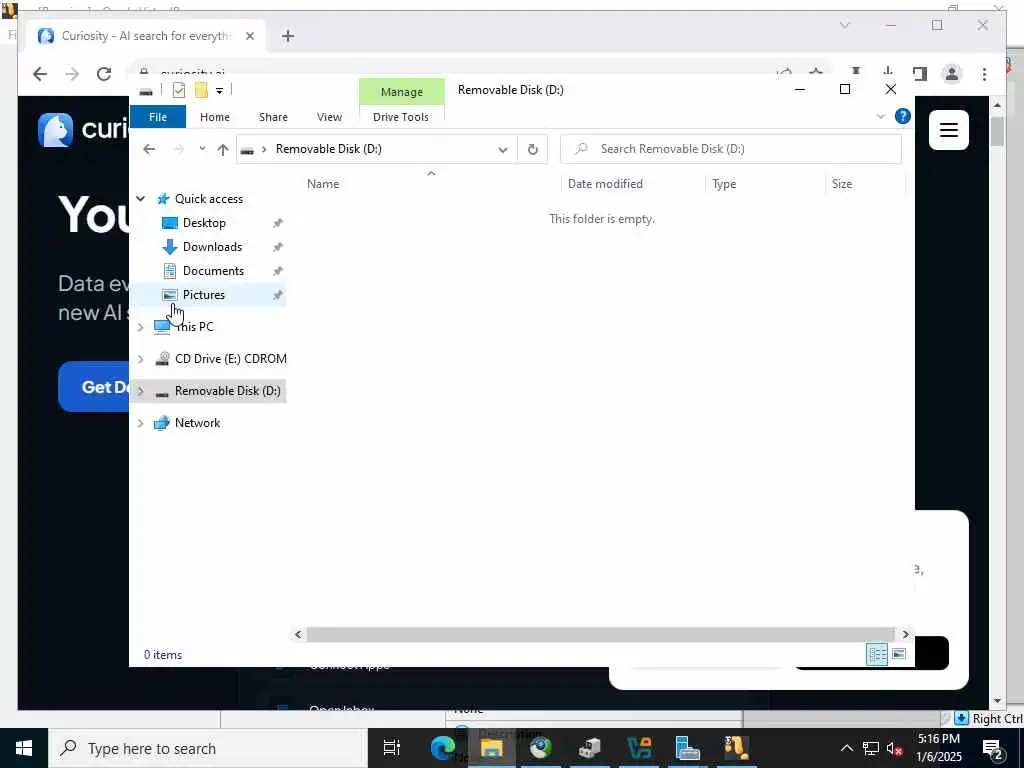Open the recent locations dropdown
Image resolution: width=1024 pixels, height=768 pixels.
pyautogui.click(x=202, y=149)
